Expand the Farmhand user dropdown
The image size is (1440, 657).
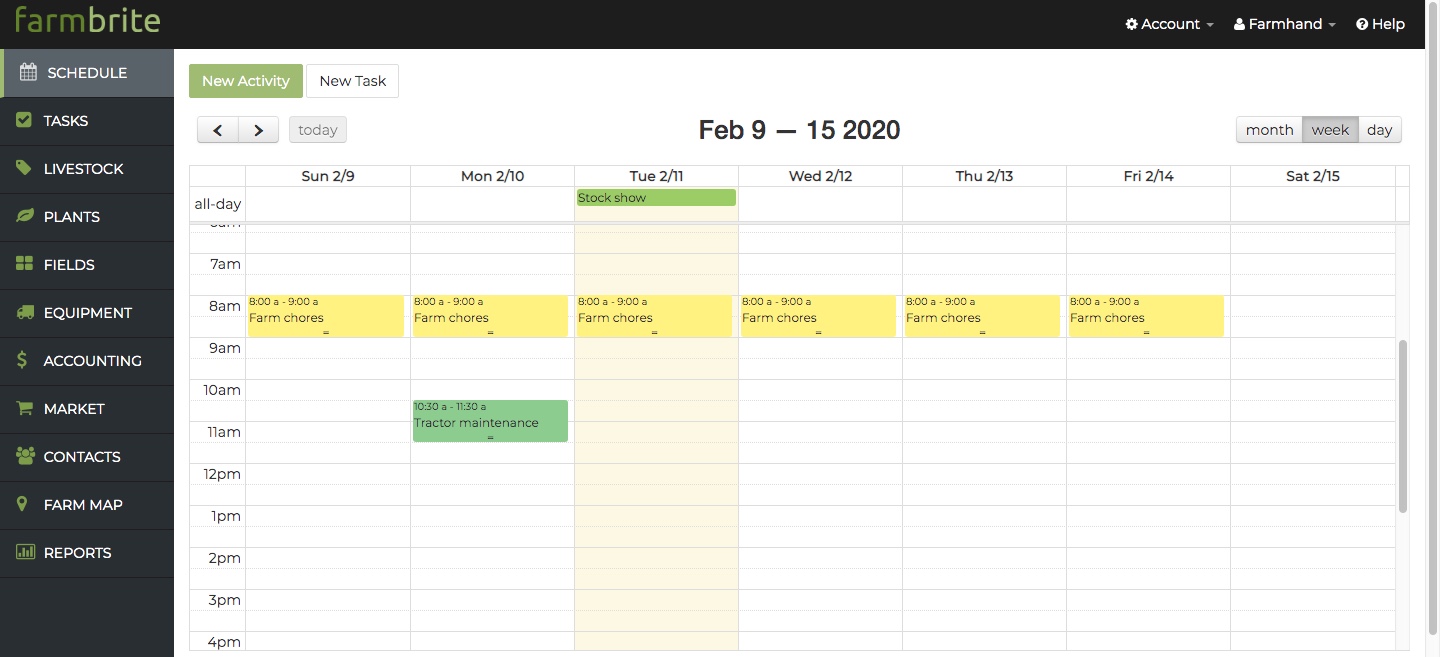1284,24
